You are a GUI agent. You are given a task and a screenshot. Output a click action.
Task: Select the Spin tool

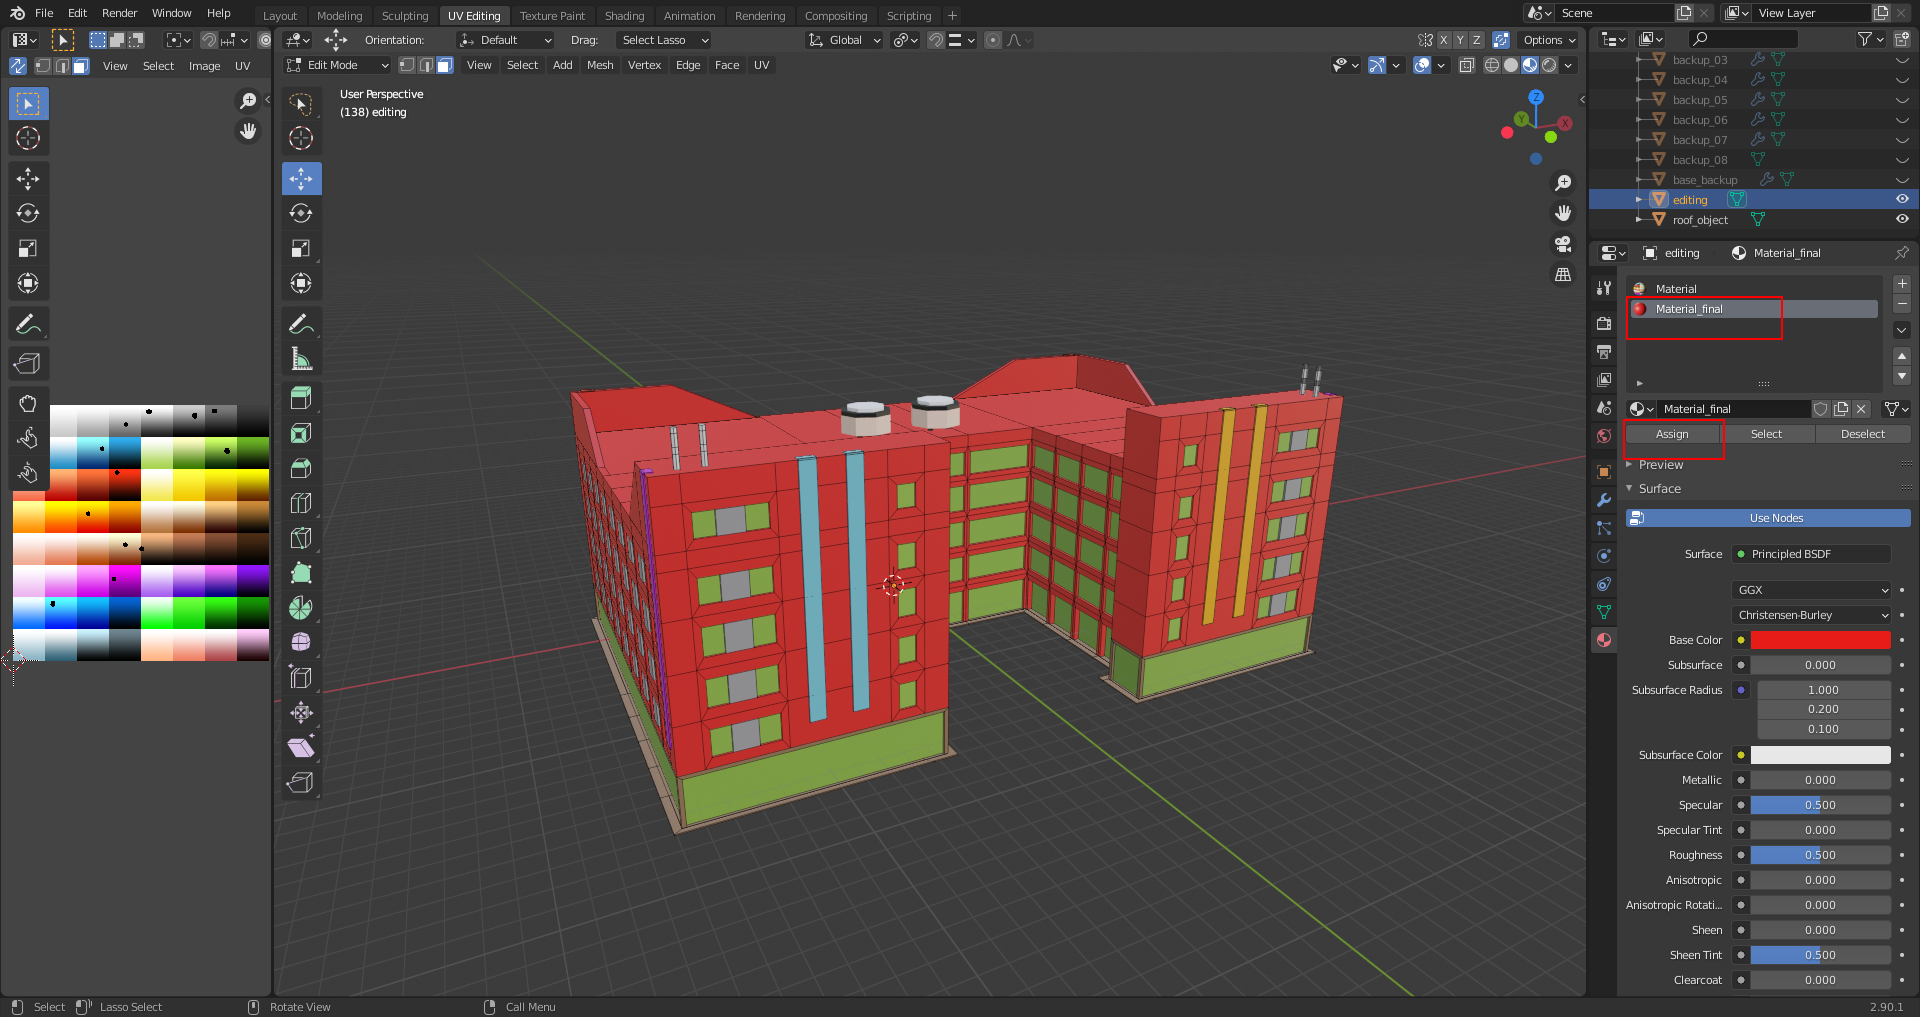tap(301, 608)
